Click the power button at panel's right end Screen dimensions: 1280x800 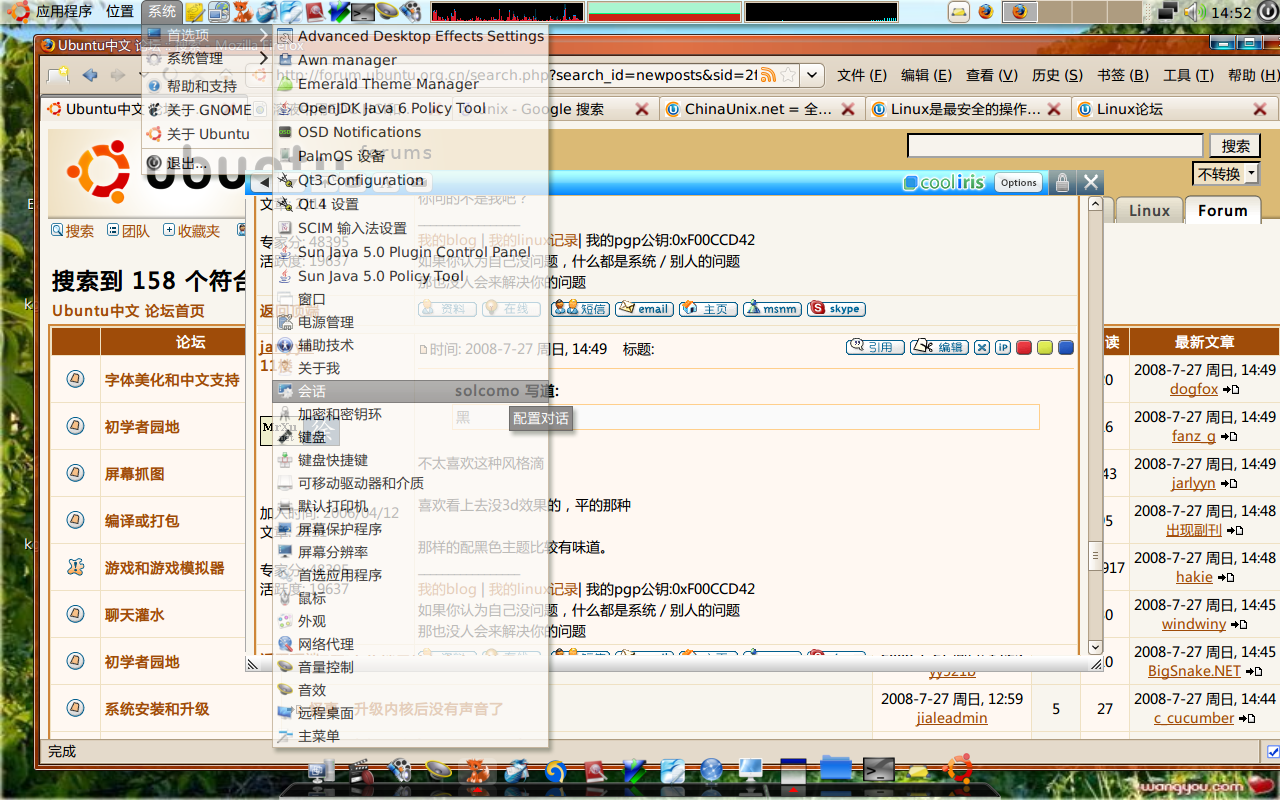click(1268, 12)
